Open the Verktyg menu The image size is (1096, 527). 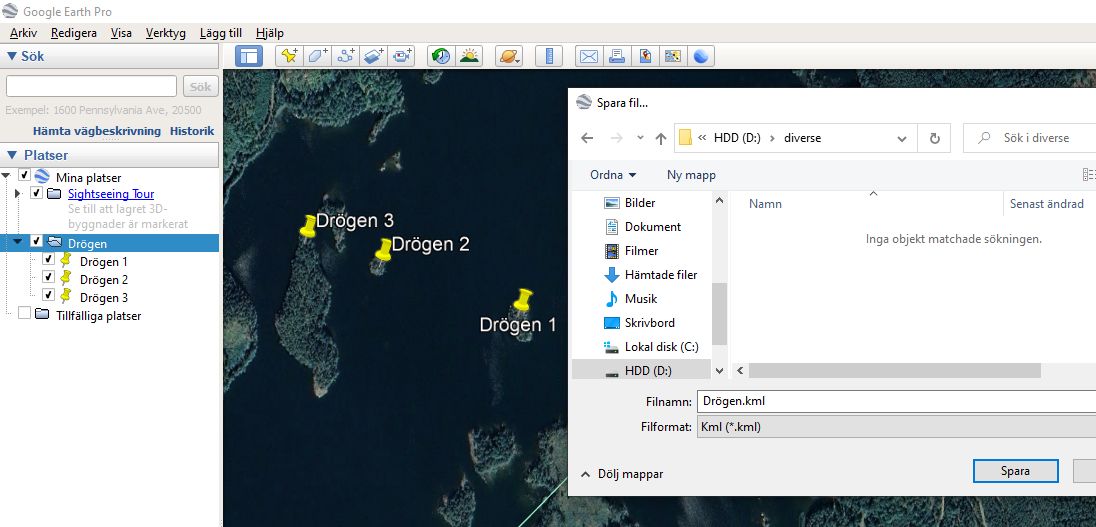tap(165, 33)
